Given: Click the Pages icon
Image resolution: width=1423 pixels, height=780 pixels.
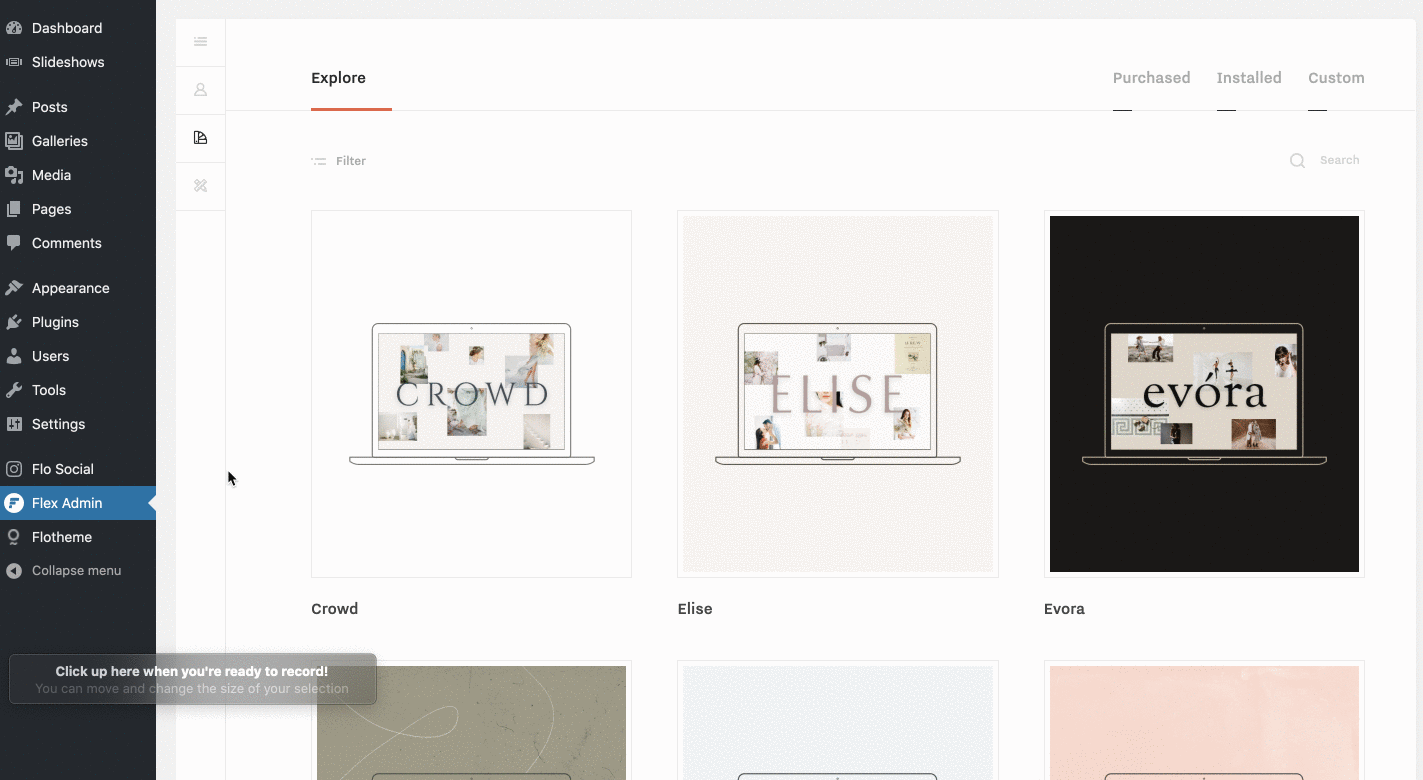Looking at the screenshot, I should pyautogui.click(x=14, y=209).
